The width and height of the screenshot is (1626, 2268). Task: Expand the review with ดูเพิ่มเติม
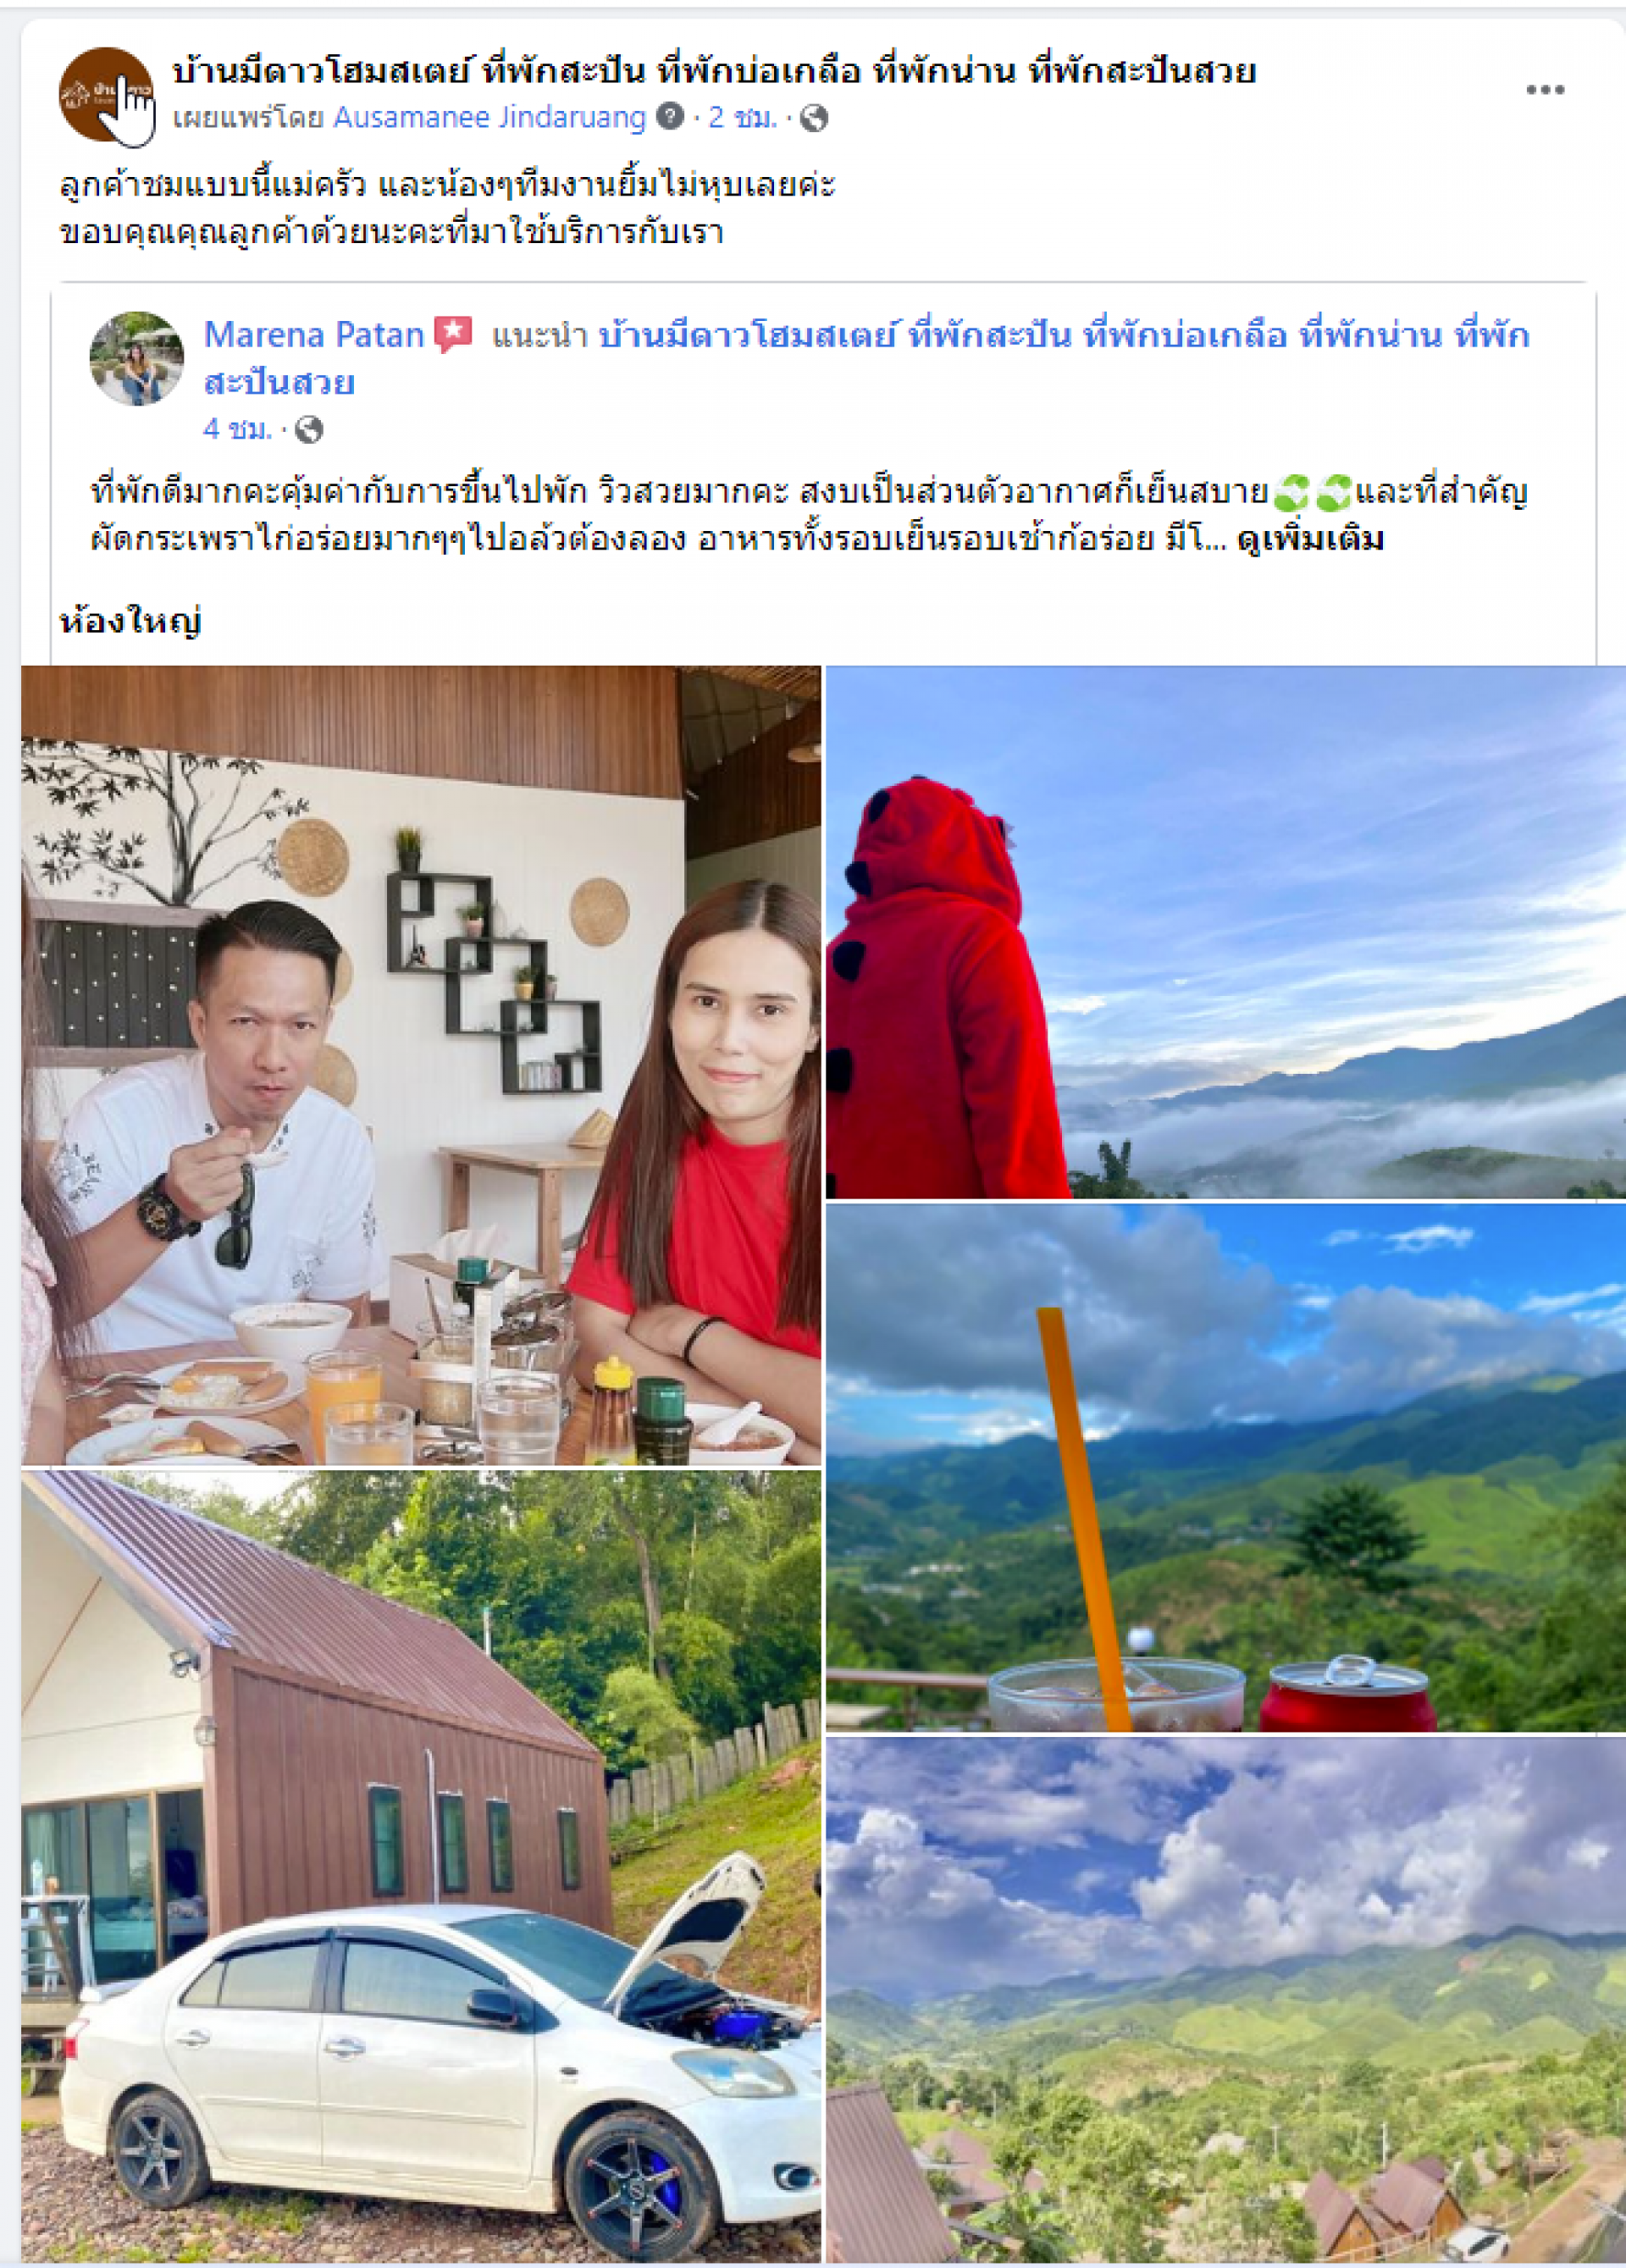1310,539
